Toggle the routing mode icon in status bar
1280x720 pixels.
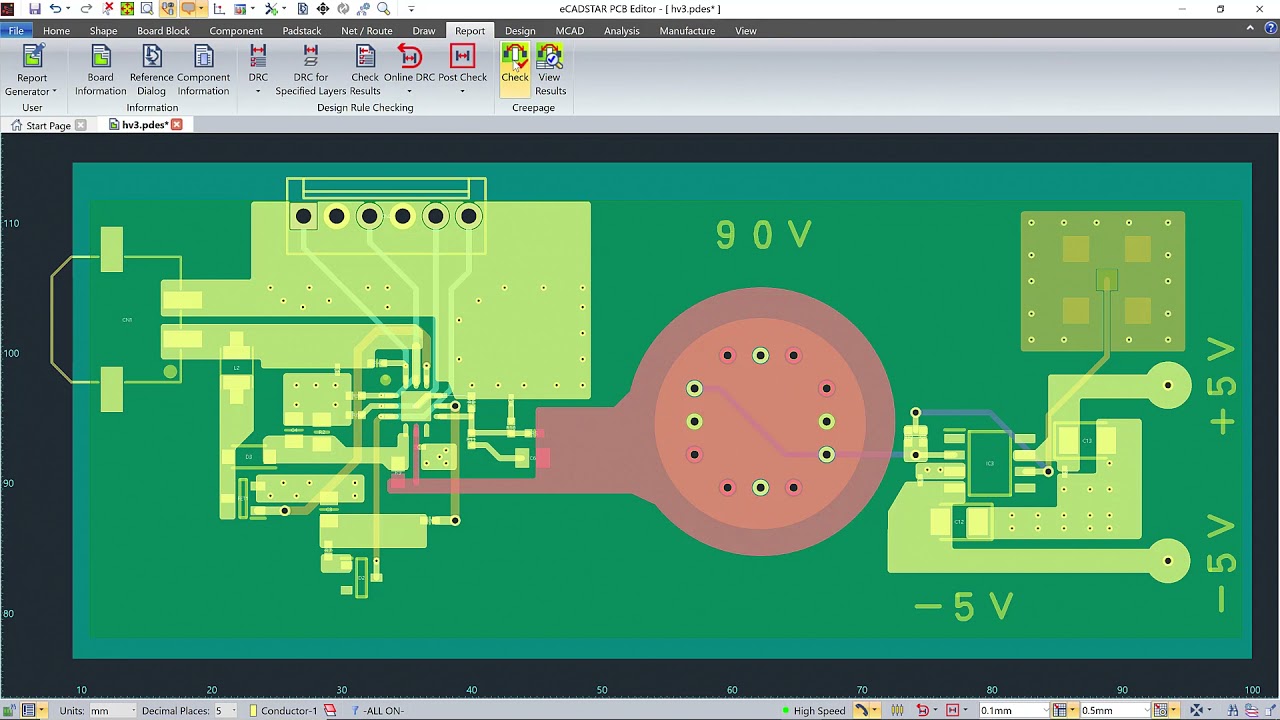tap(861, 710)
